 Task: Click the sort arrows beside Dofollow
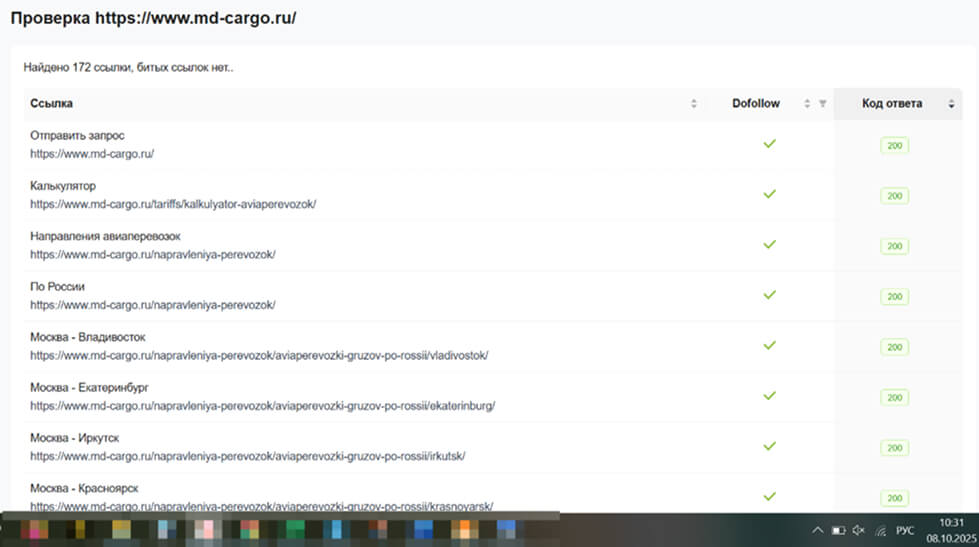point(807,104)
